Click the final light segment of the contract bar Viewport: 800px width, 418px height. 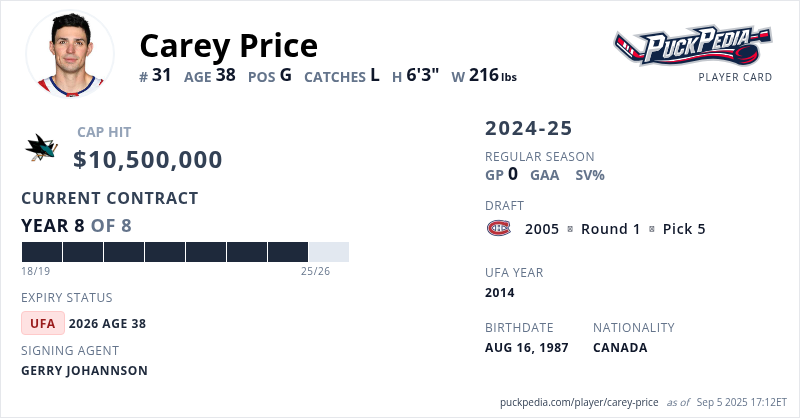[328, 252]
